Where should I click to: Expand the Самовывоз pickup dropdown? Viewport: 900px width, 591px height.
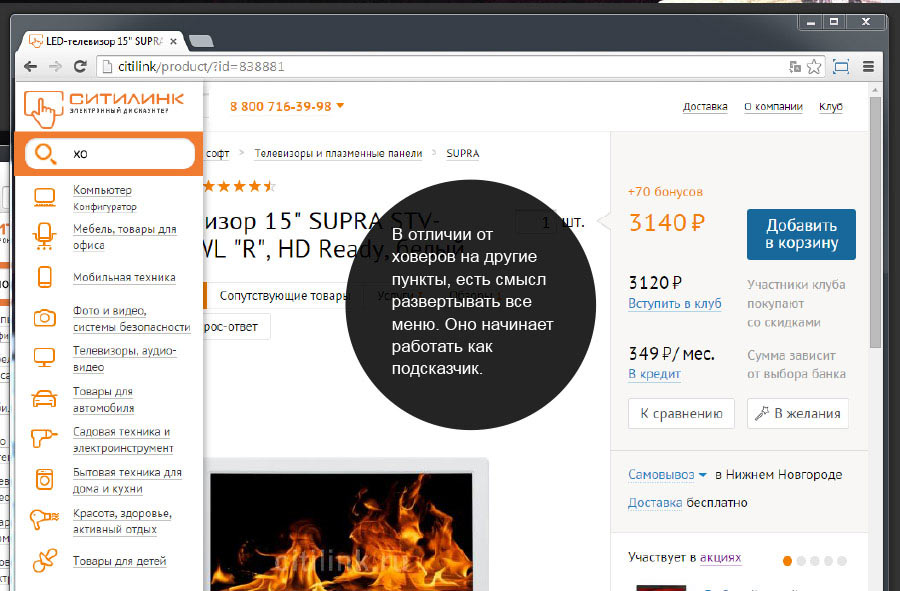tap(703, 475)
